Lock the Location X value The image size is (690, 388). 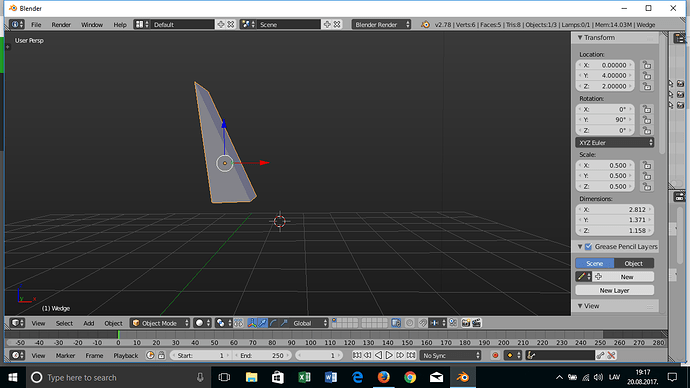coord(647,65)
